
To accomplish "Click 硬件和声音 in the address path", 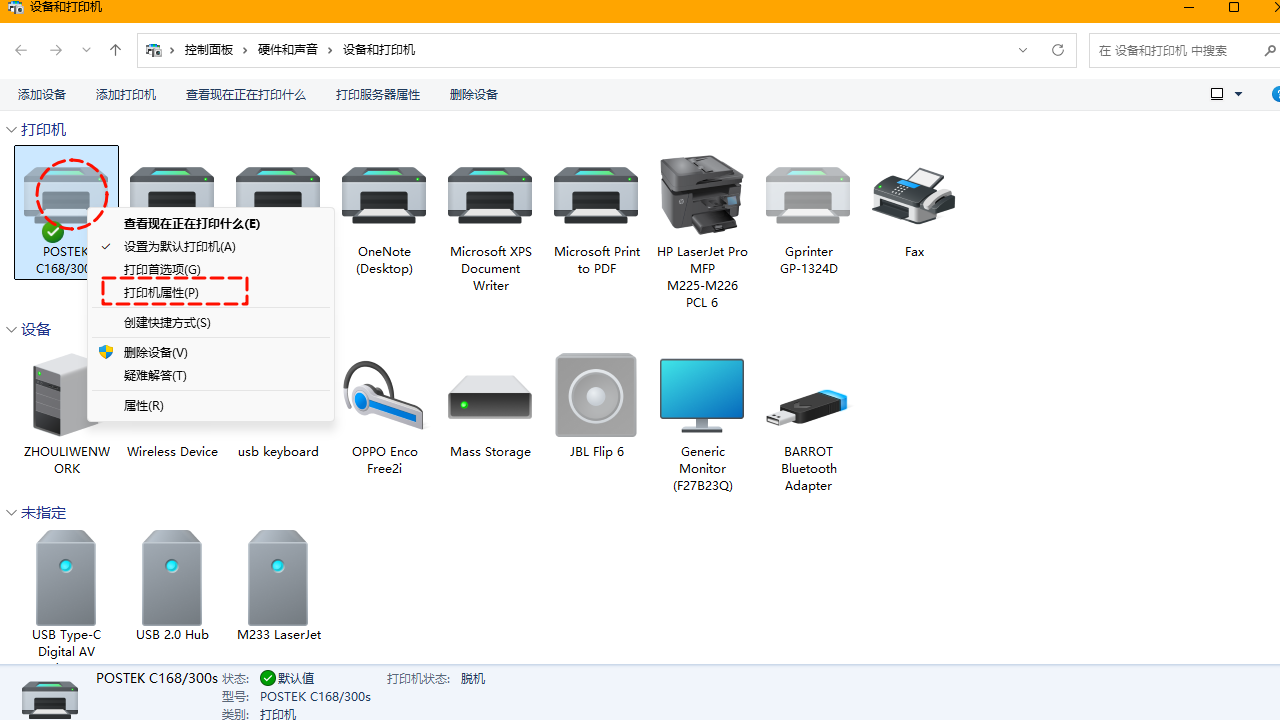I will point(288,50).
